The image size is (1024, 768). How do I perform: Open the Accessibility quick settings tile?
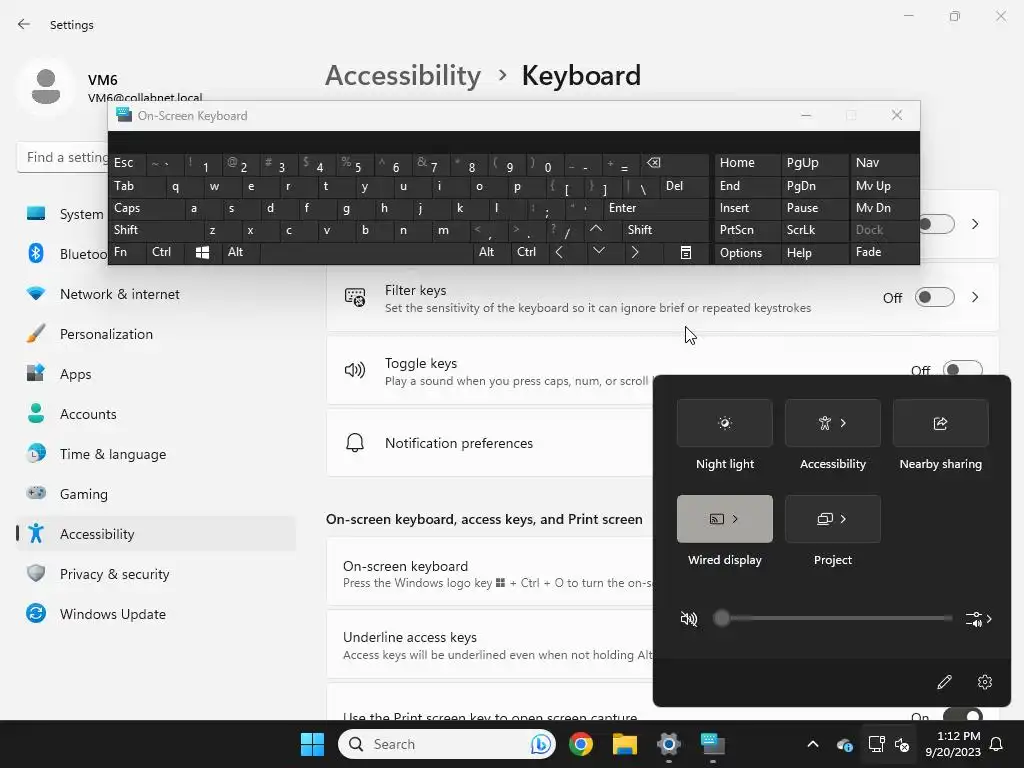click(833, 423)
